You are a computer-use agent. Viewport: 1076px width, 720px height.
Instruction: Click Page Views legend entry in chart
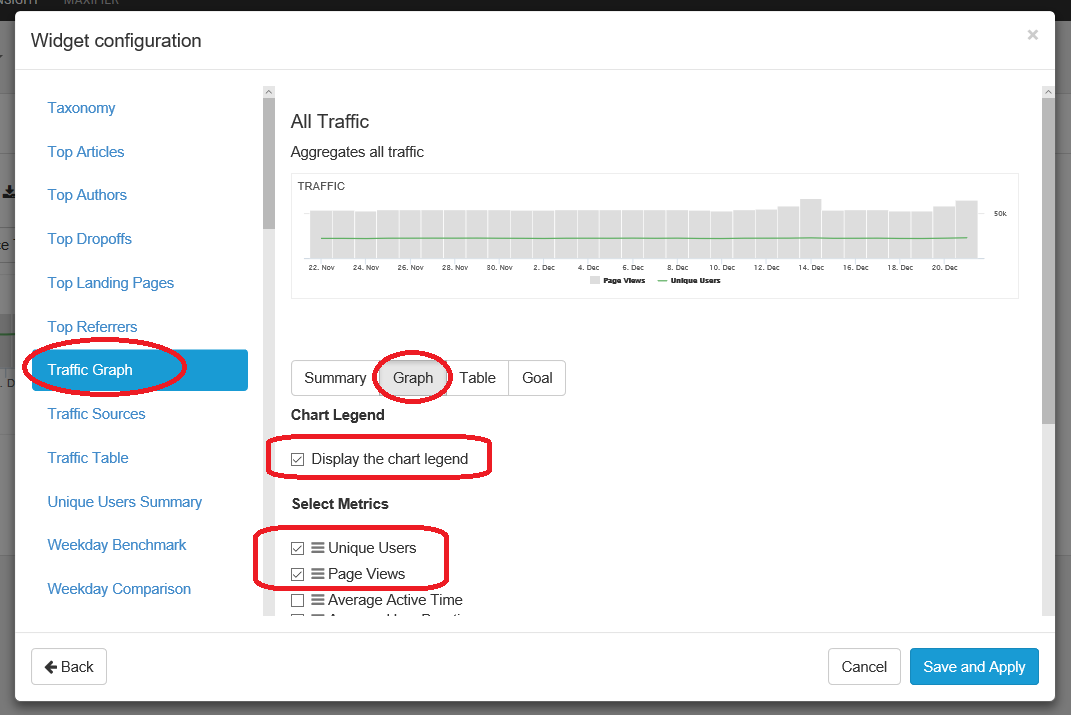coord(620,282)
